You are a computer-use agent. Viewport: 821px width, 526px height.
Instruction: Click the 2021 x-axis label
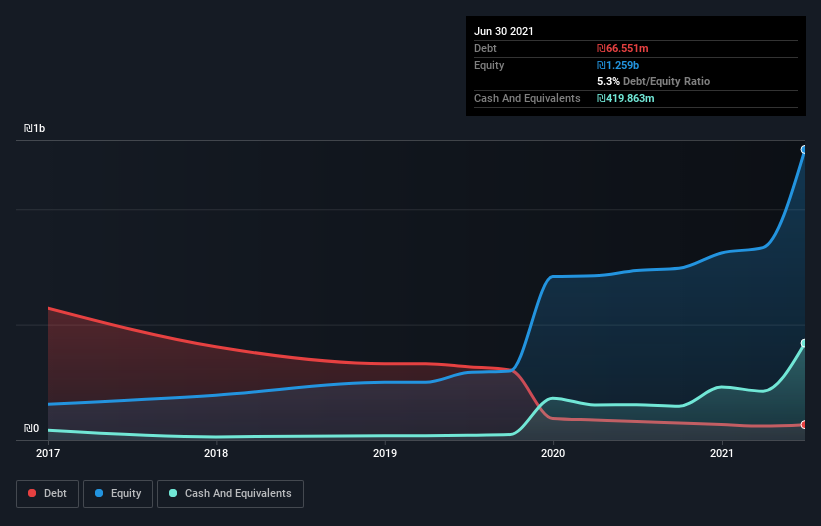tap(722, 453)
